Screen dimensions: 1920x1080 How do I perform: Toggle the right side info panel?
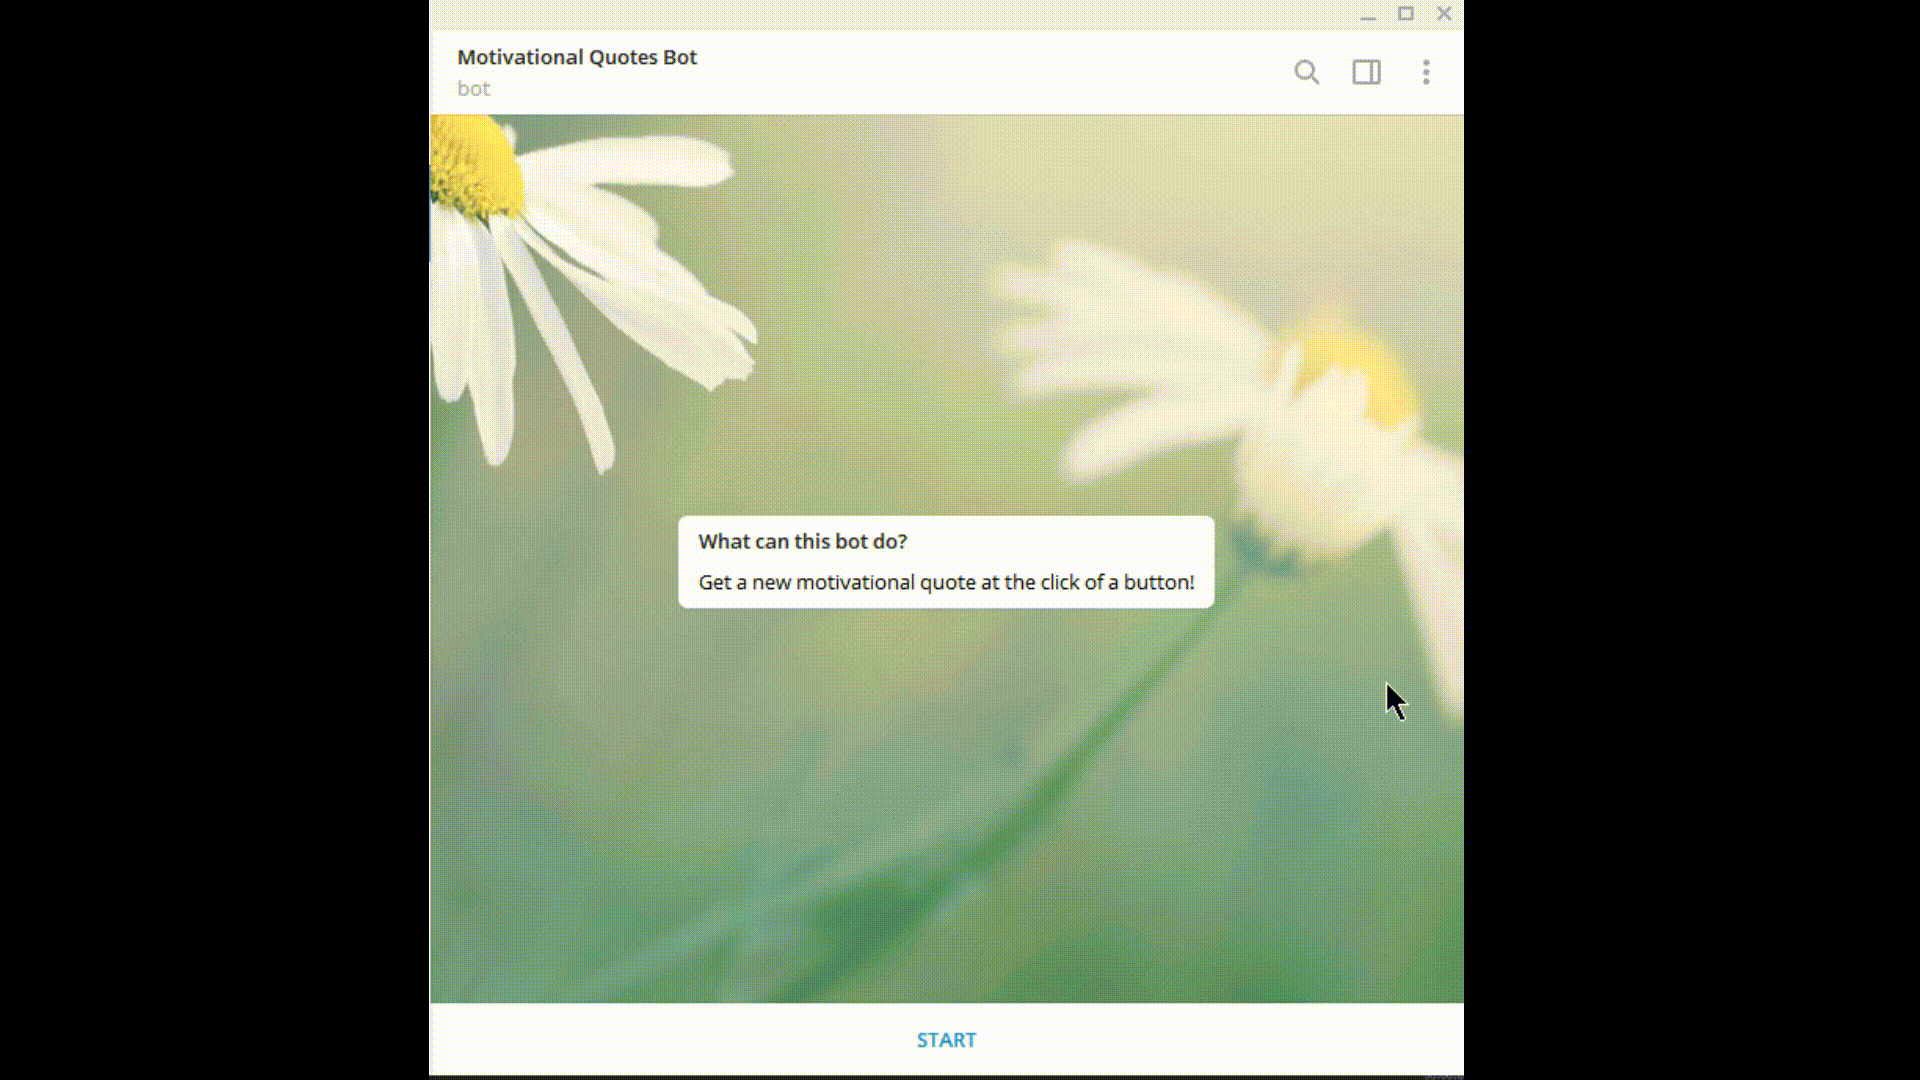coord(1366,72)
